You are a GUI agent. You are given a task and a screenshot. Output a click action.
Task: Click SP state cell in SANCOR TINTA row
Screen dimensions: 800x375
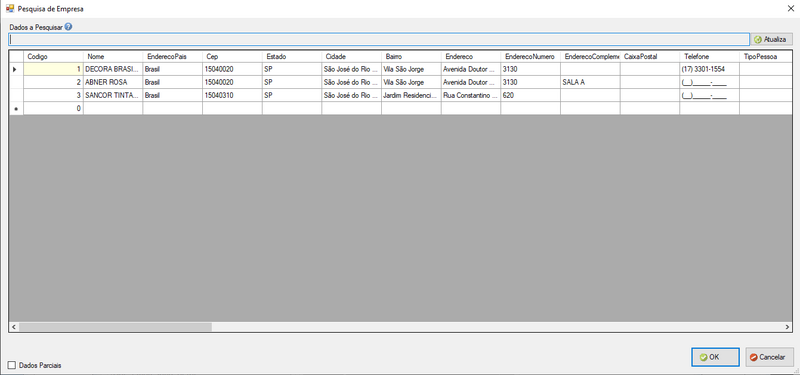[292, 95]
